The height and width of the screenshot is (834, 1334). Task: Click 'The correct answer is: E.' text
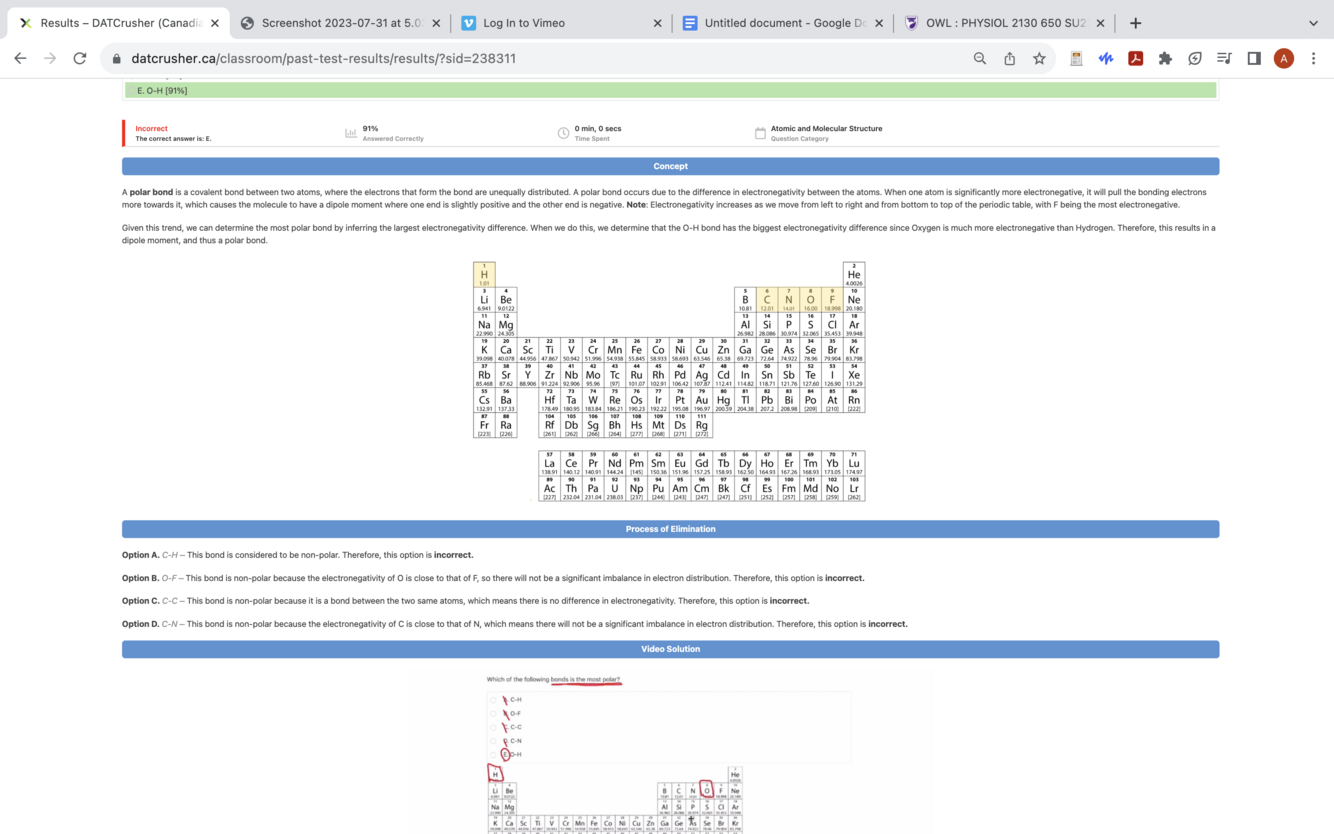[174, 139]
